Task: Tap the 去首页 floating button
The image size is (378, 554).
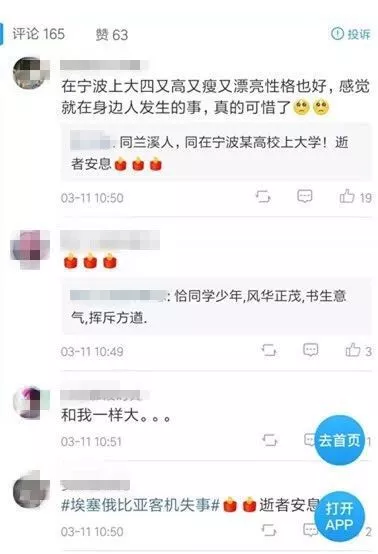Action: [x=339, y=440]
